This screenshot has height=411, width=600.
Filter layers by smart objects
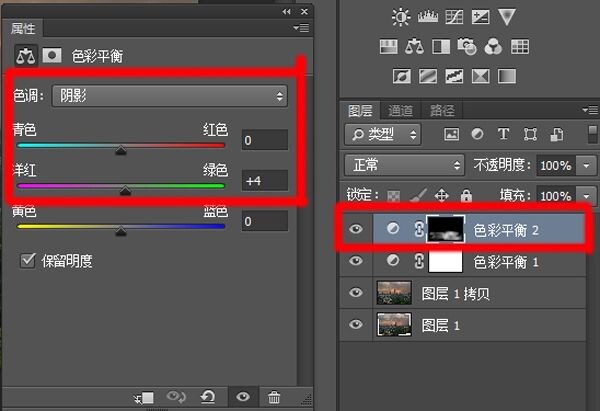[x=556, y=134]
